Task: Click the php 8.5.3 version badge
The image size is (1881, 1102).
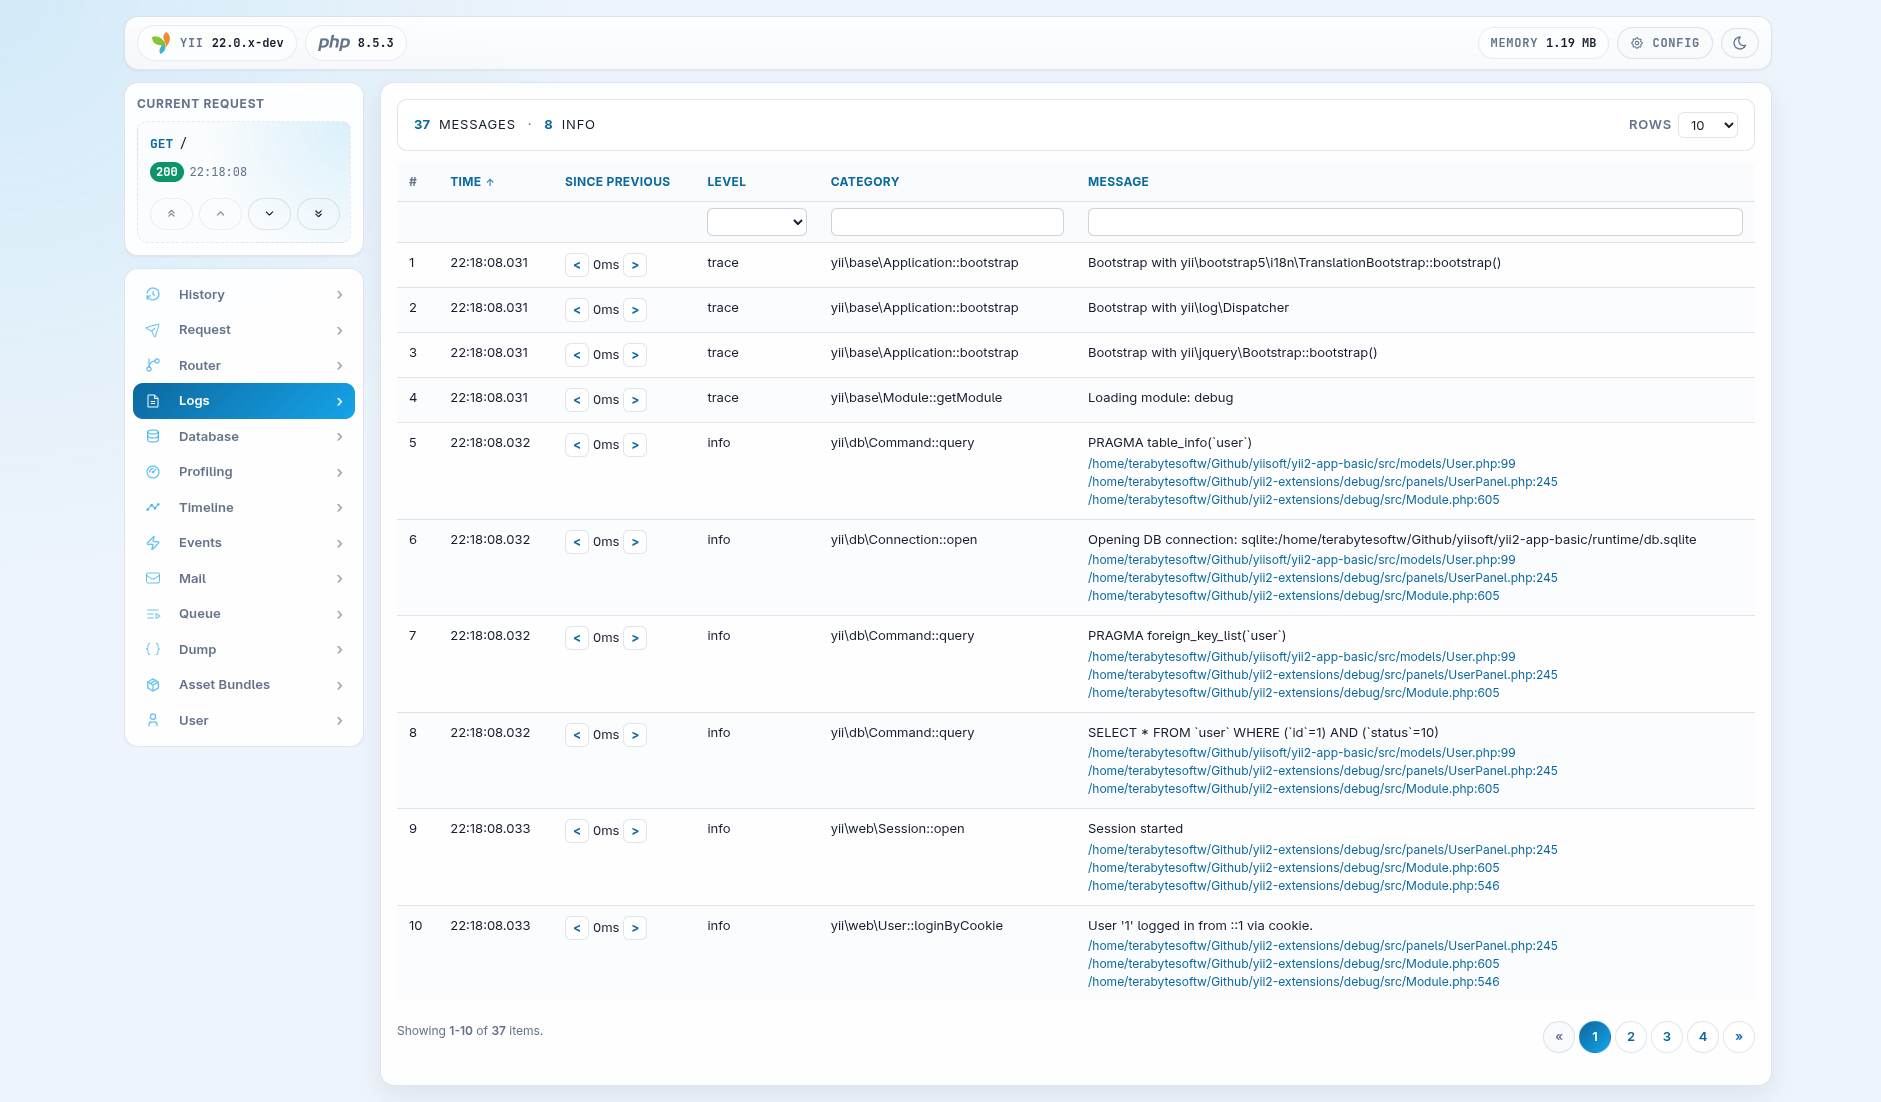Action: [x=356, y=43]
